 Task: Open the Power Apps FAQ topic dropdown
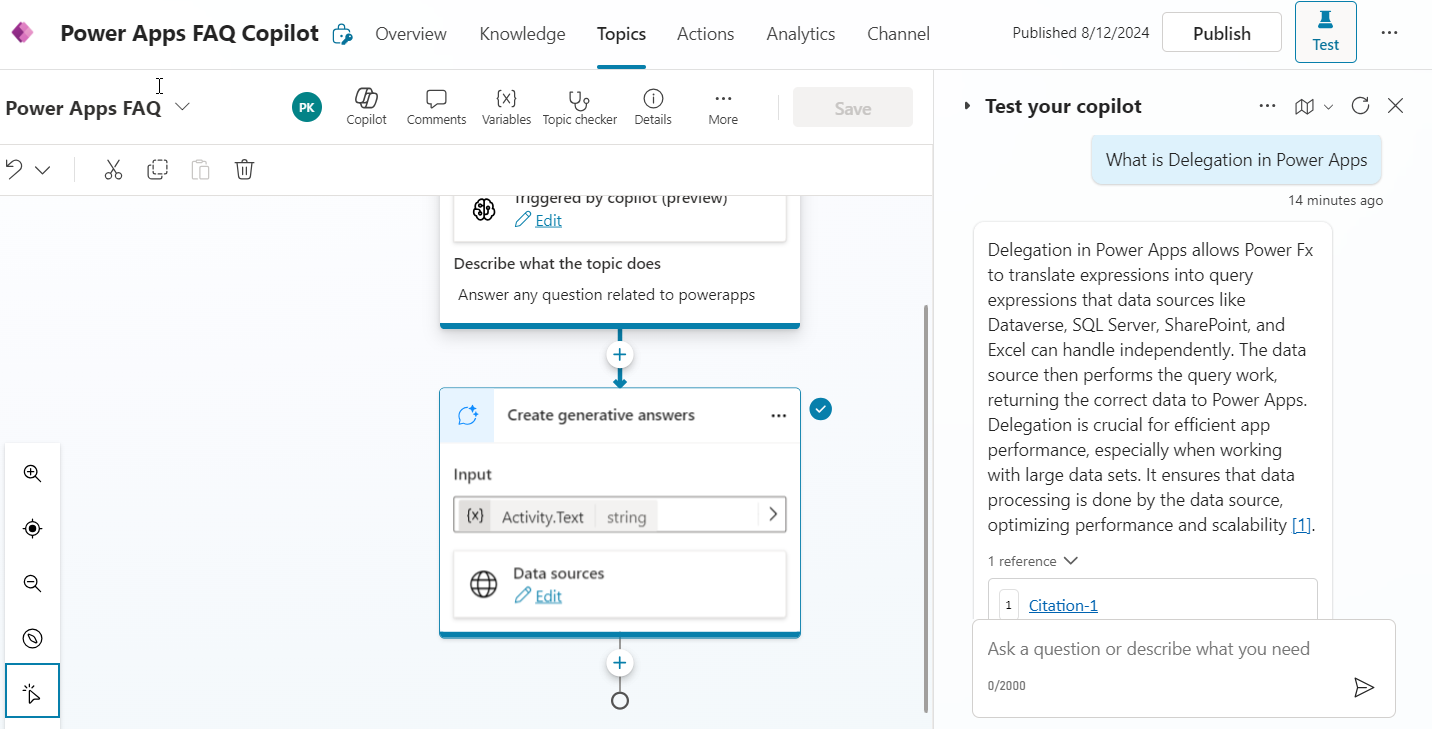click(182, 106)
